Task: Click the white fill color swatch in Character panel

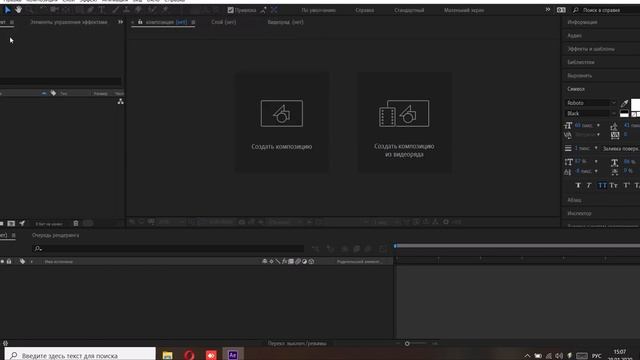Action: [x=635, y=104]
